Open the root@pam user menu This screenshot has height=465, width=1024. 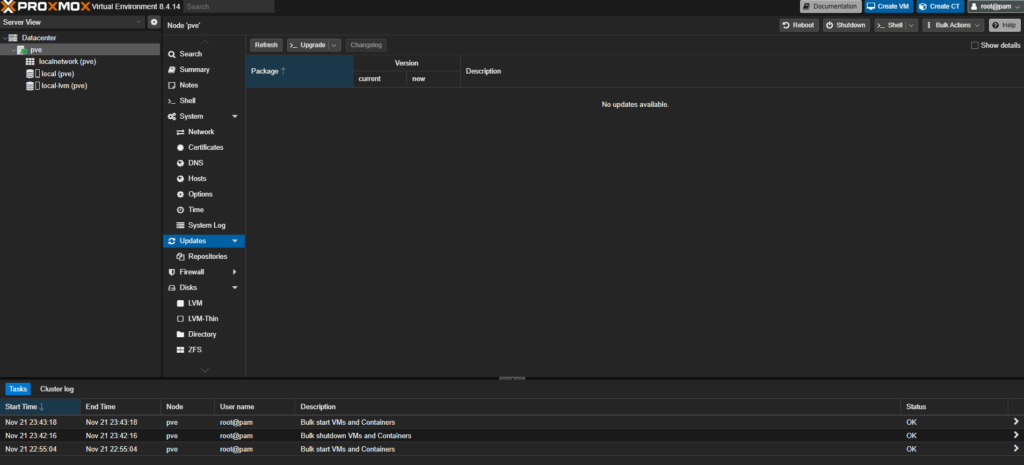click(x=993, y=6)
